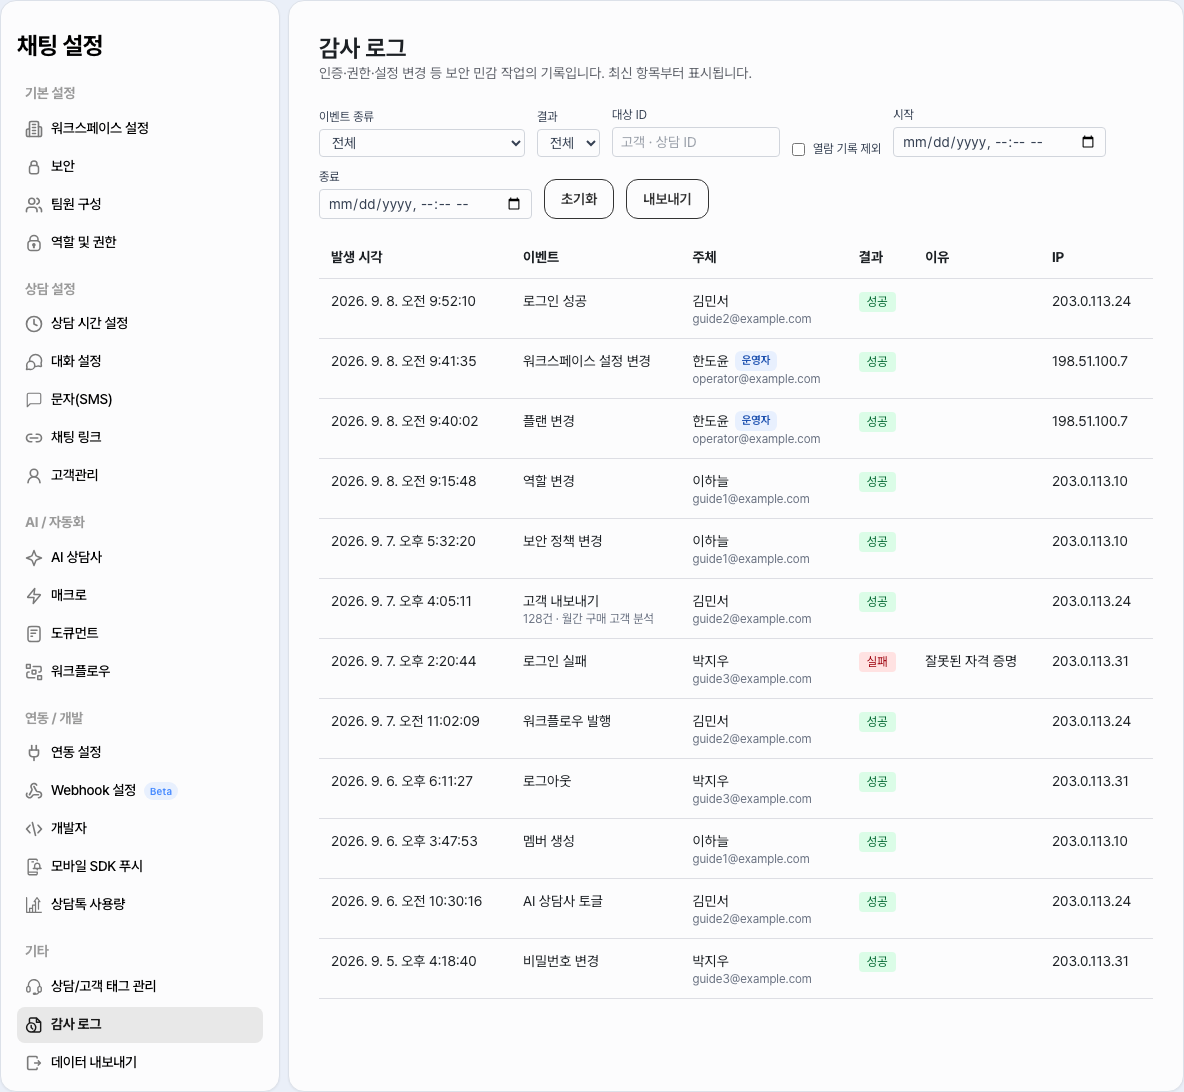Select the 감사 로그 menu item

140,1025
